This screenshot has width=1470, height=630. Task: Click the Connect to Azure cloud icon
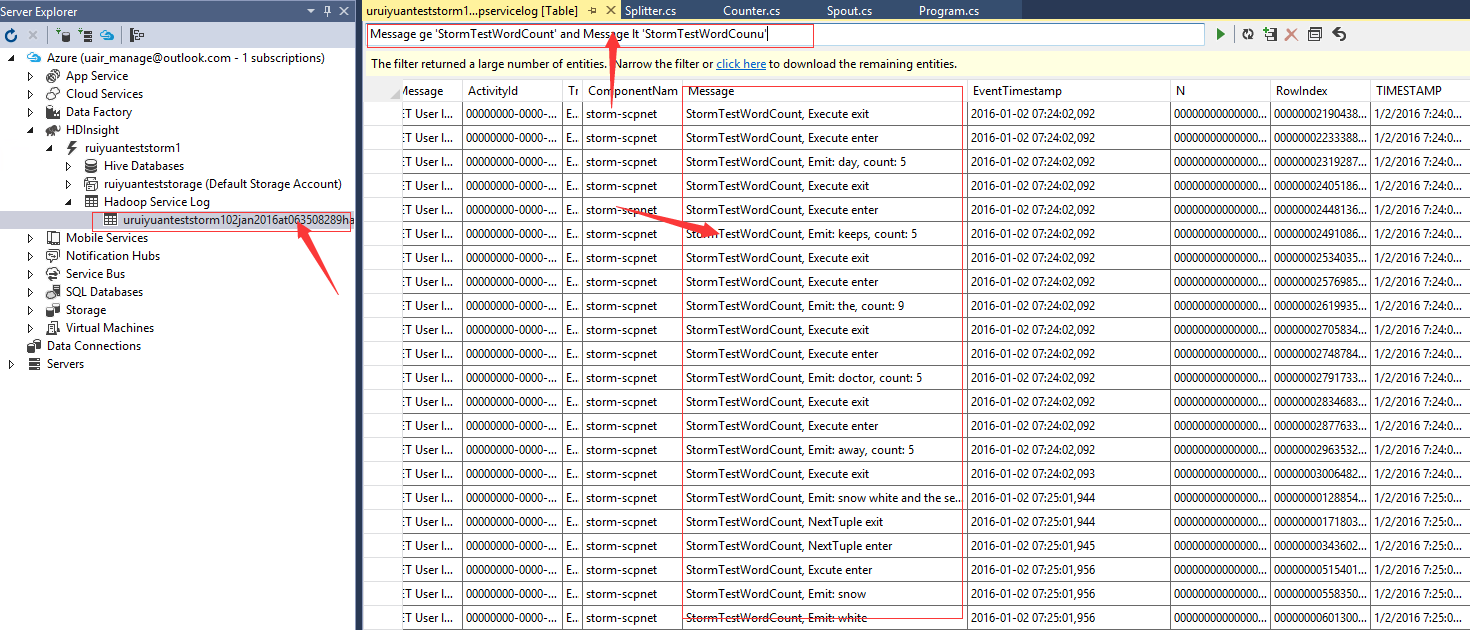click(107, 35)
